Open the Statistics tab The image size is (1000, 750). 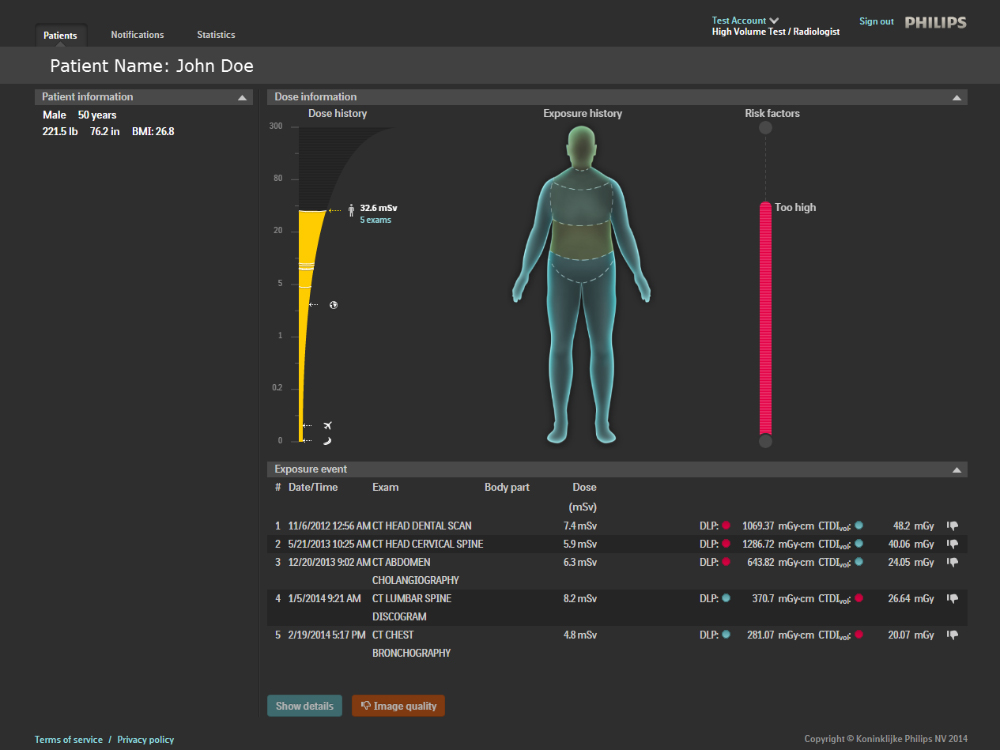point(216,35)
